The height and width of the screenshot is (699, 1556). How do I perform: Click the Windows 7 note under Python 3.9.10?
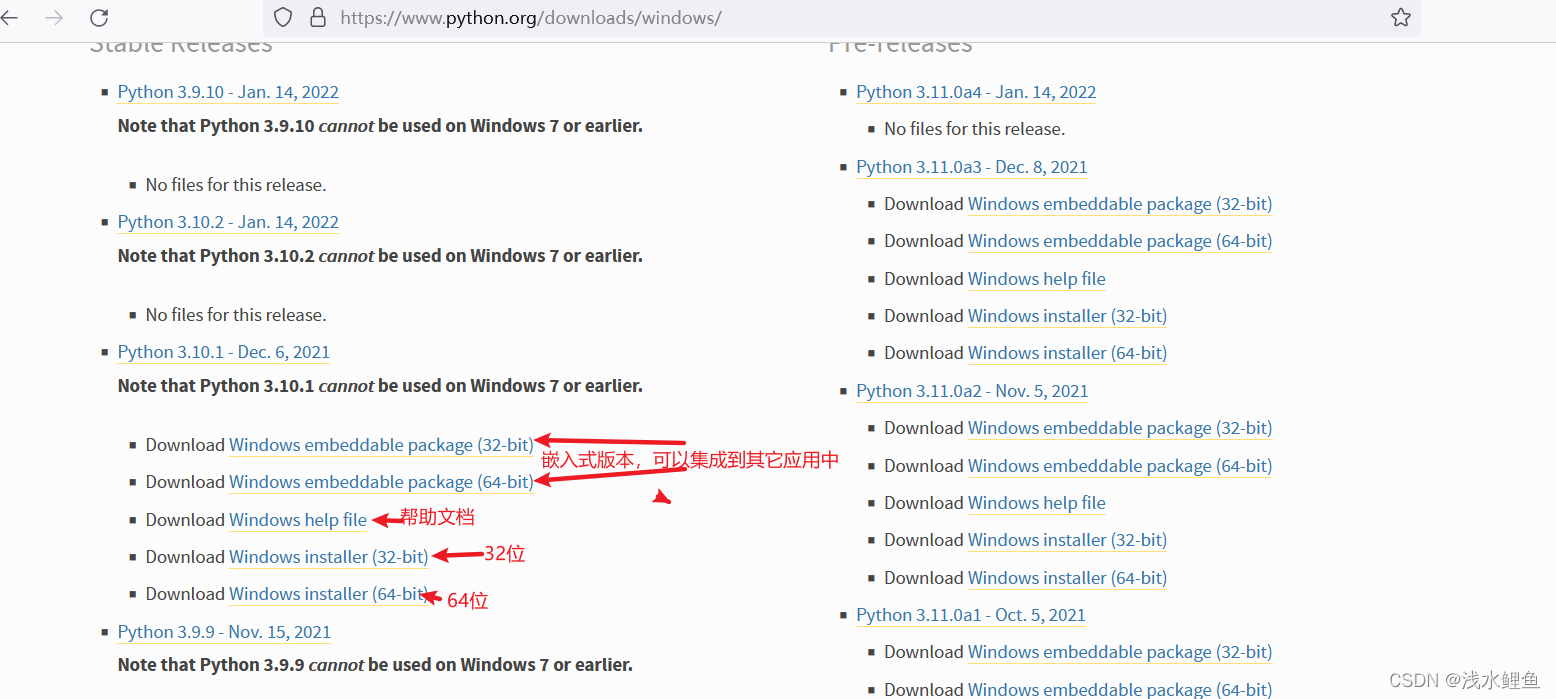click(380, 126)
